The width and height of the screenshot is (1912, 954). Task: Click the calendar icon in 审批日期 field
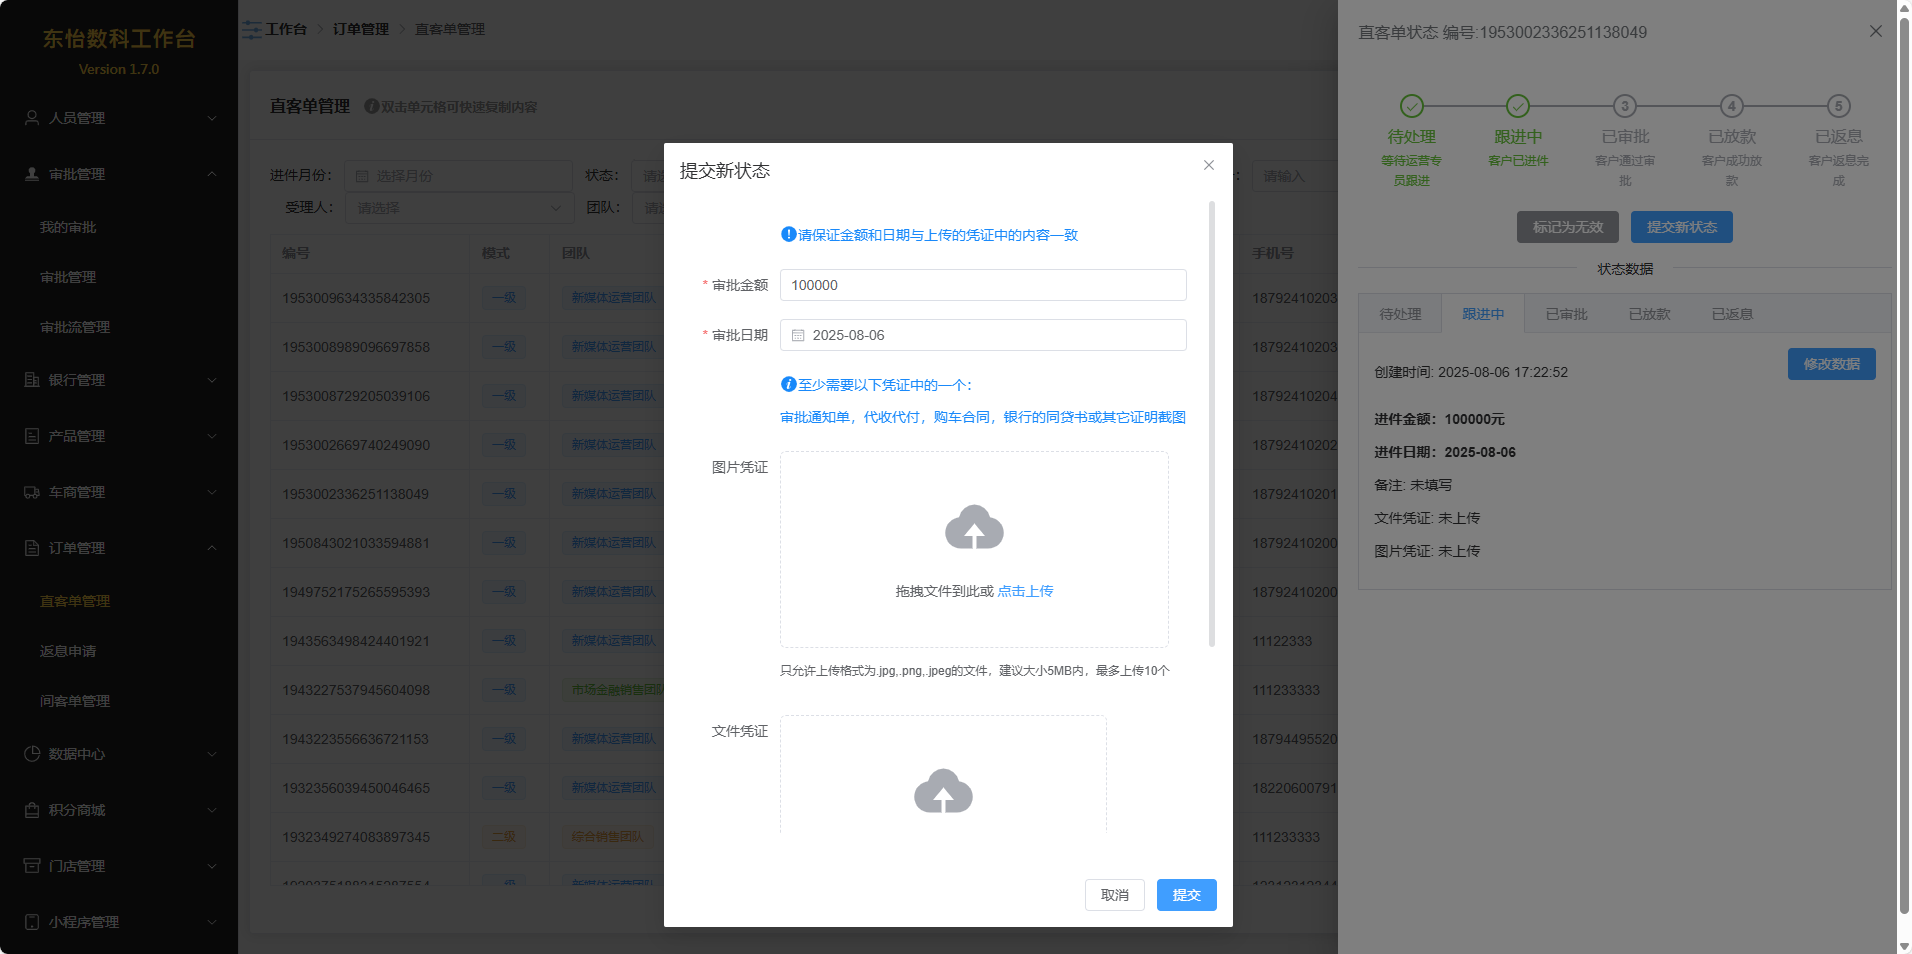pyautogui.click(x=798, y=336)
